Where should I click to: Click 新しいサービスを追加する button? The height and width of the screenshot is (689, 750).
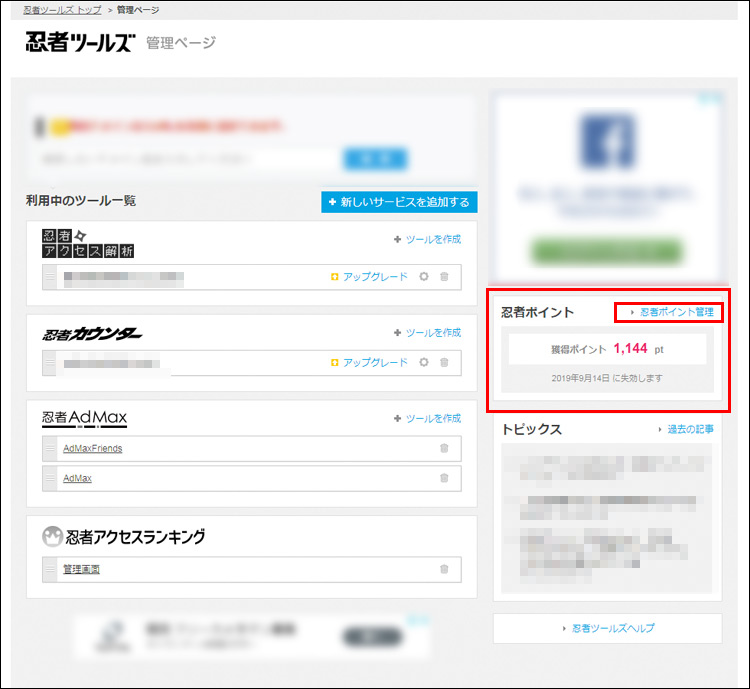coord(399,202)
